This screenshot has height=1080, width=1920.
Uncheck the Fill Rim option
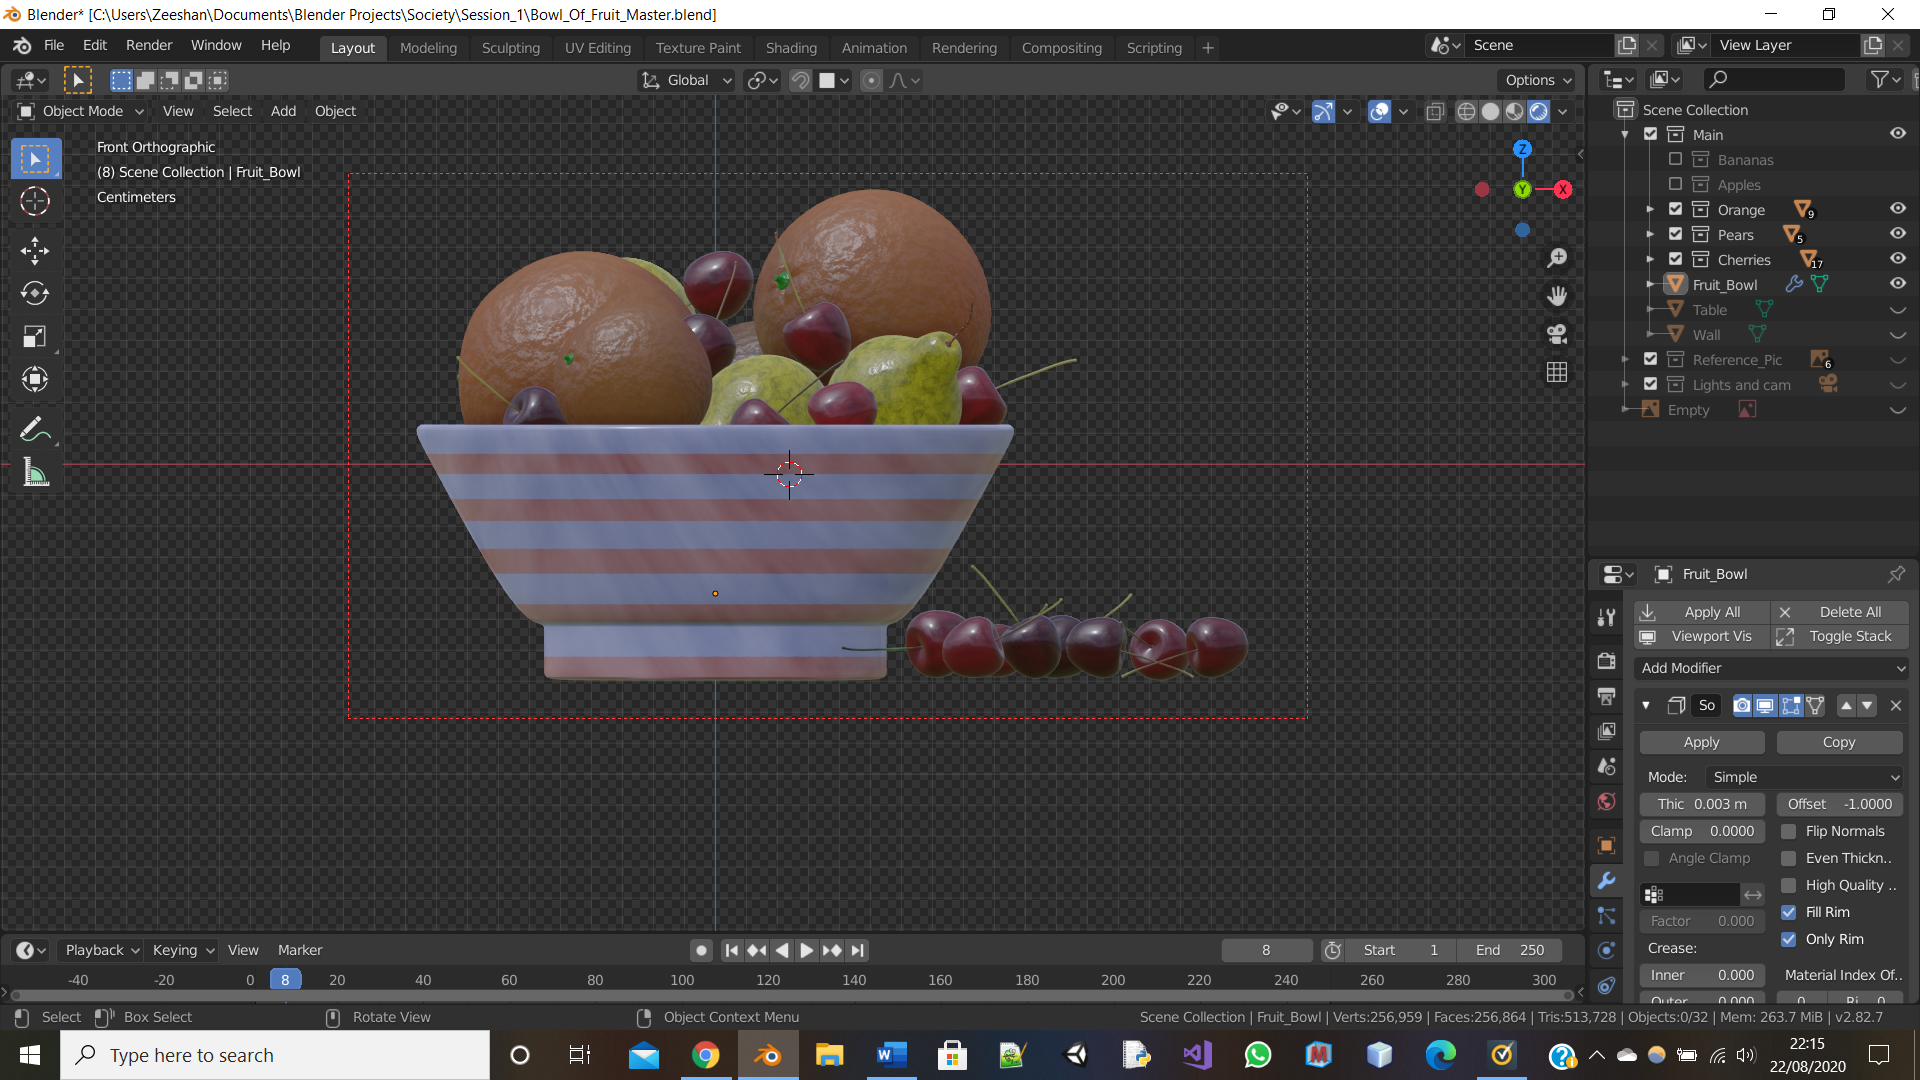(x=1789, y=912)
